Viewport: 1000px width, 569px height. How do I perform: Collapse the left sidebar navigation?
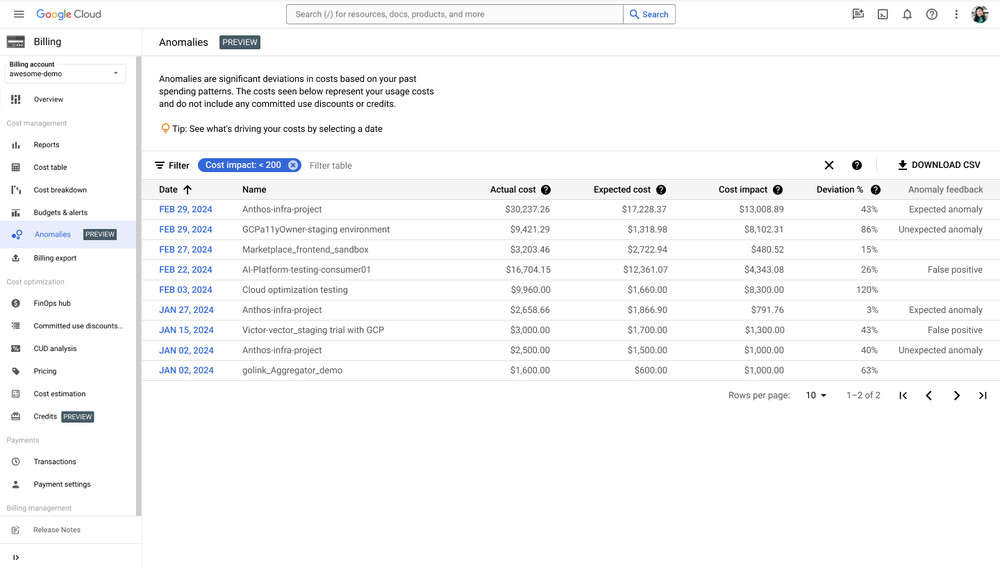(x=16, y=557)
